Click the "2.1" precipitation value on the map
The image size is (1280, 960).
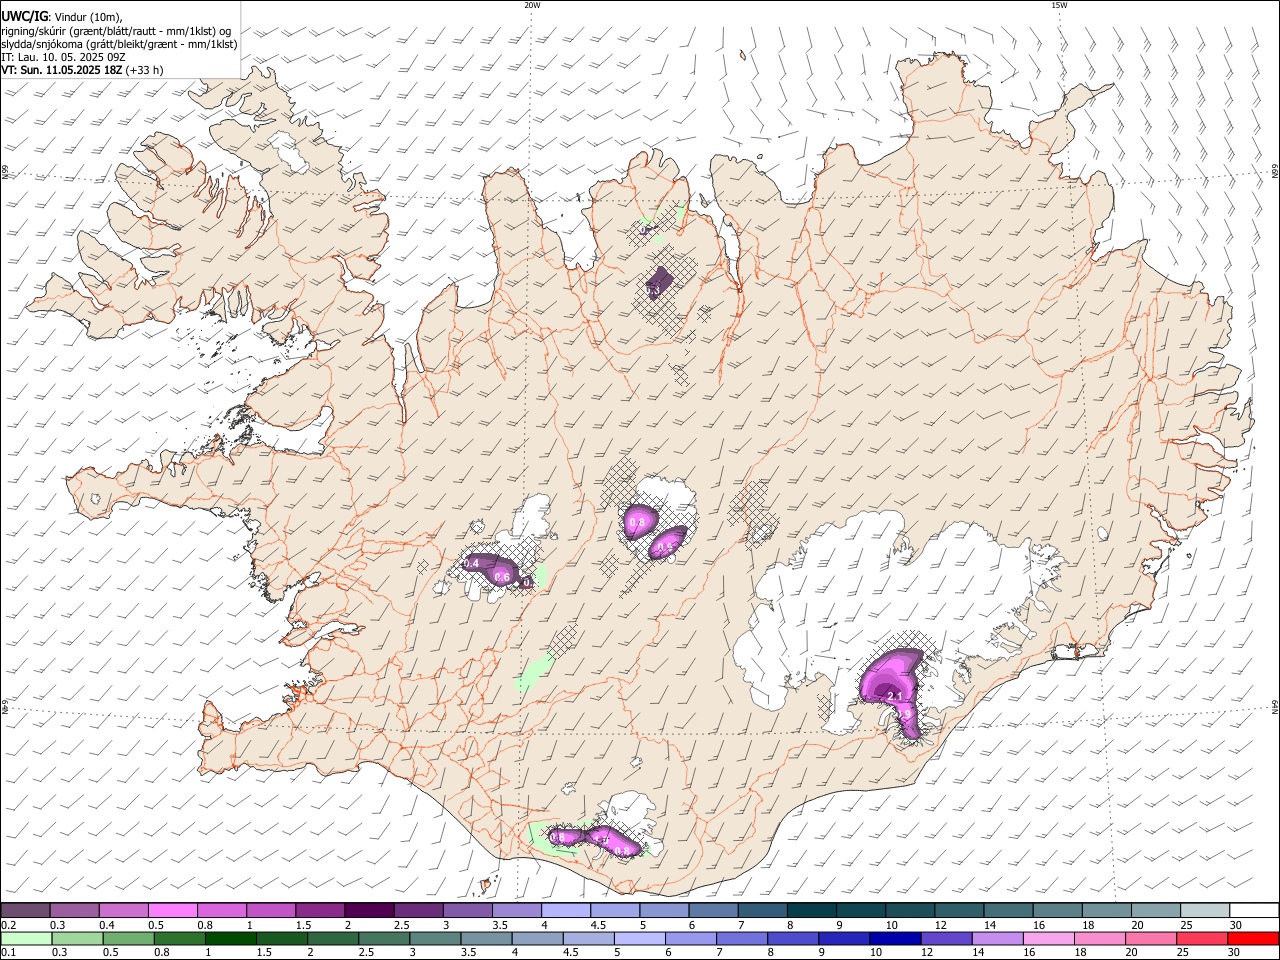(894, 696)
